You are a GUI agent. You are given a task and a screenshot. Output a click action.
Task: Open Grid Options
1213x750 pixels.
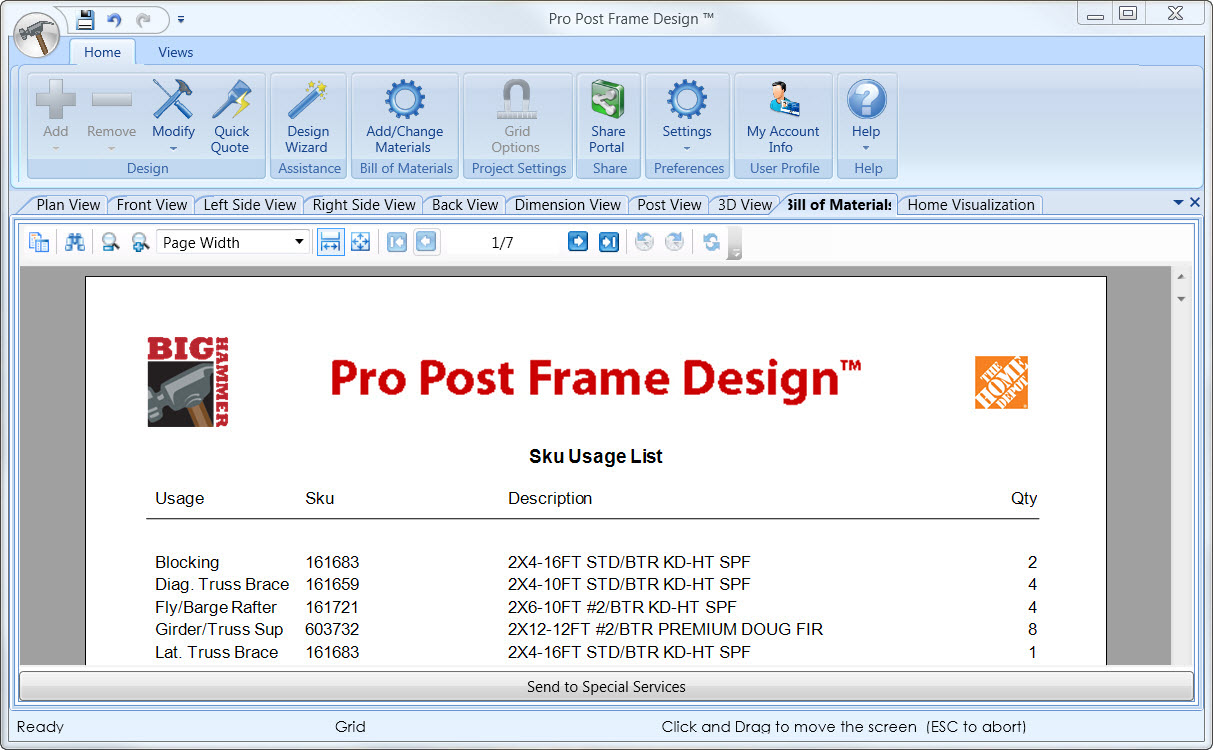click(x=517, y=117)
